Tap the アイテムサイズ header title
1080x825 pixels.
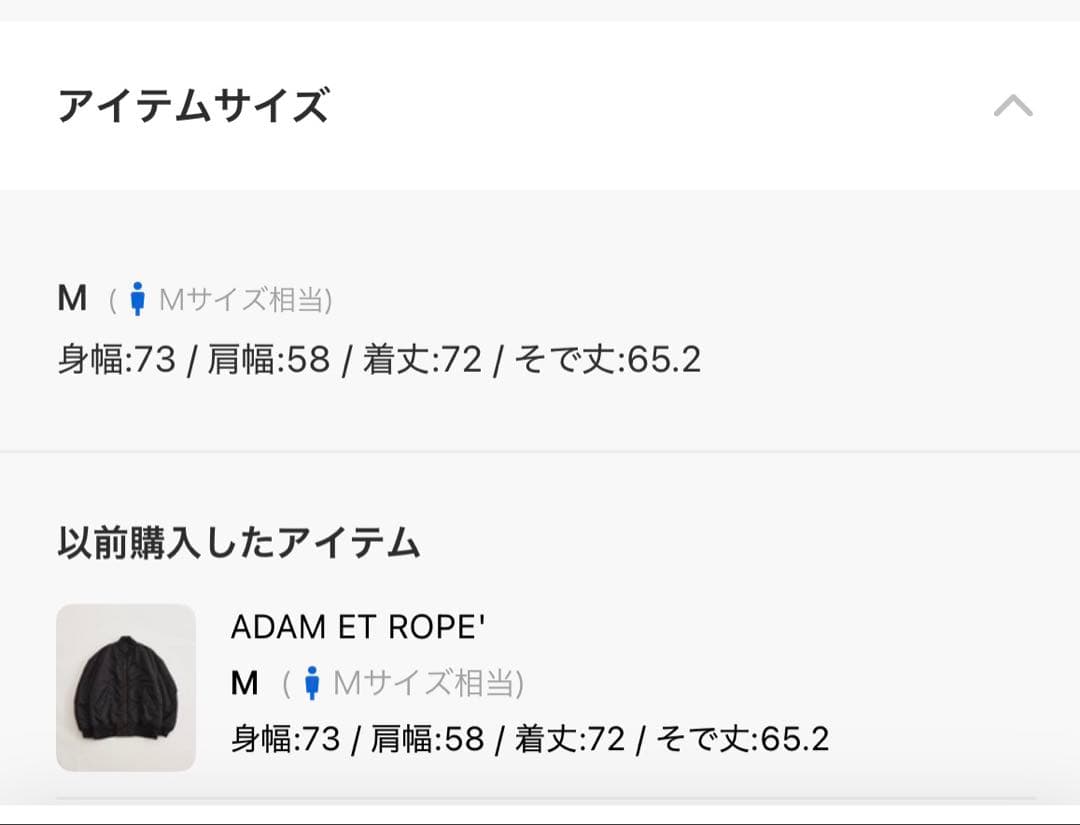click(x=193, y=106)
